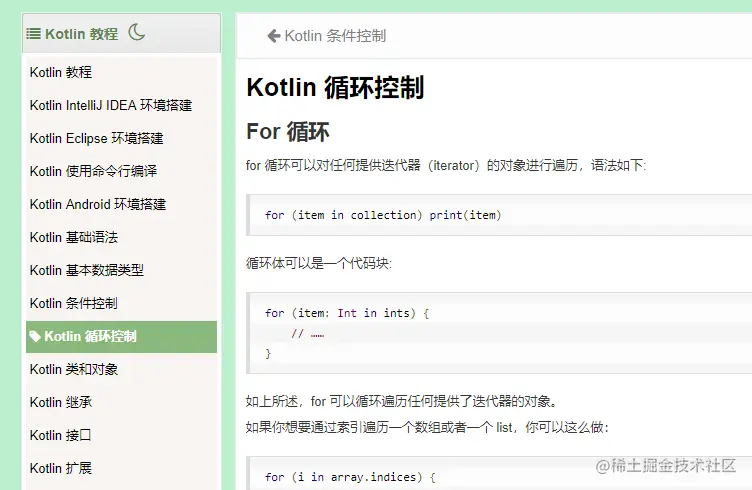Click the Kotlin 教程 sidebar header title
Image resolution: width=752 pixels, height=490 pixels.
coord(82,34)
